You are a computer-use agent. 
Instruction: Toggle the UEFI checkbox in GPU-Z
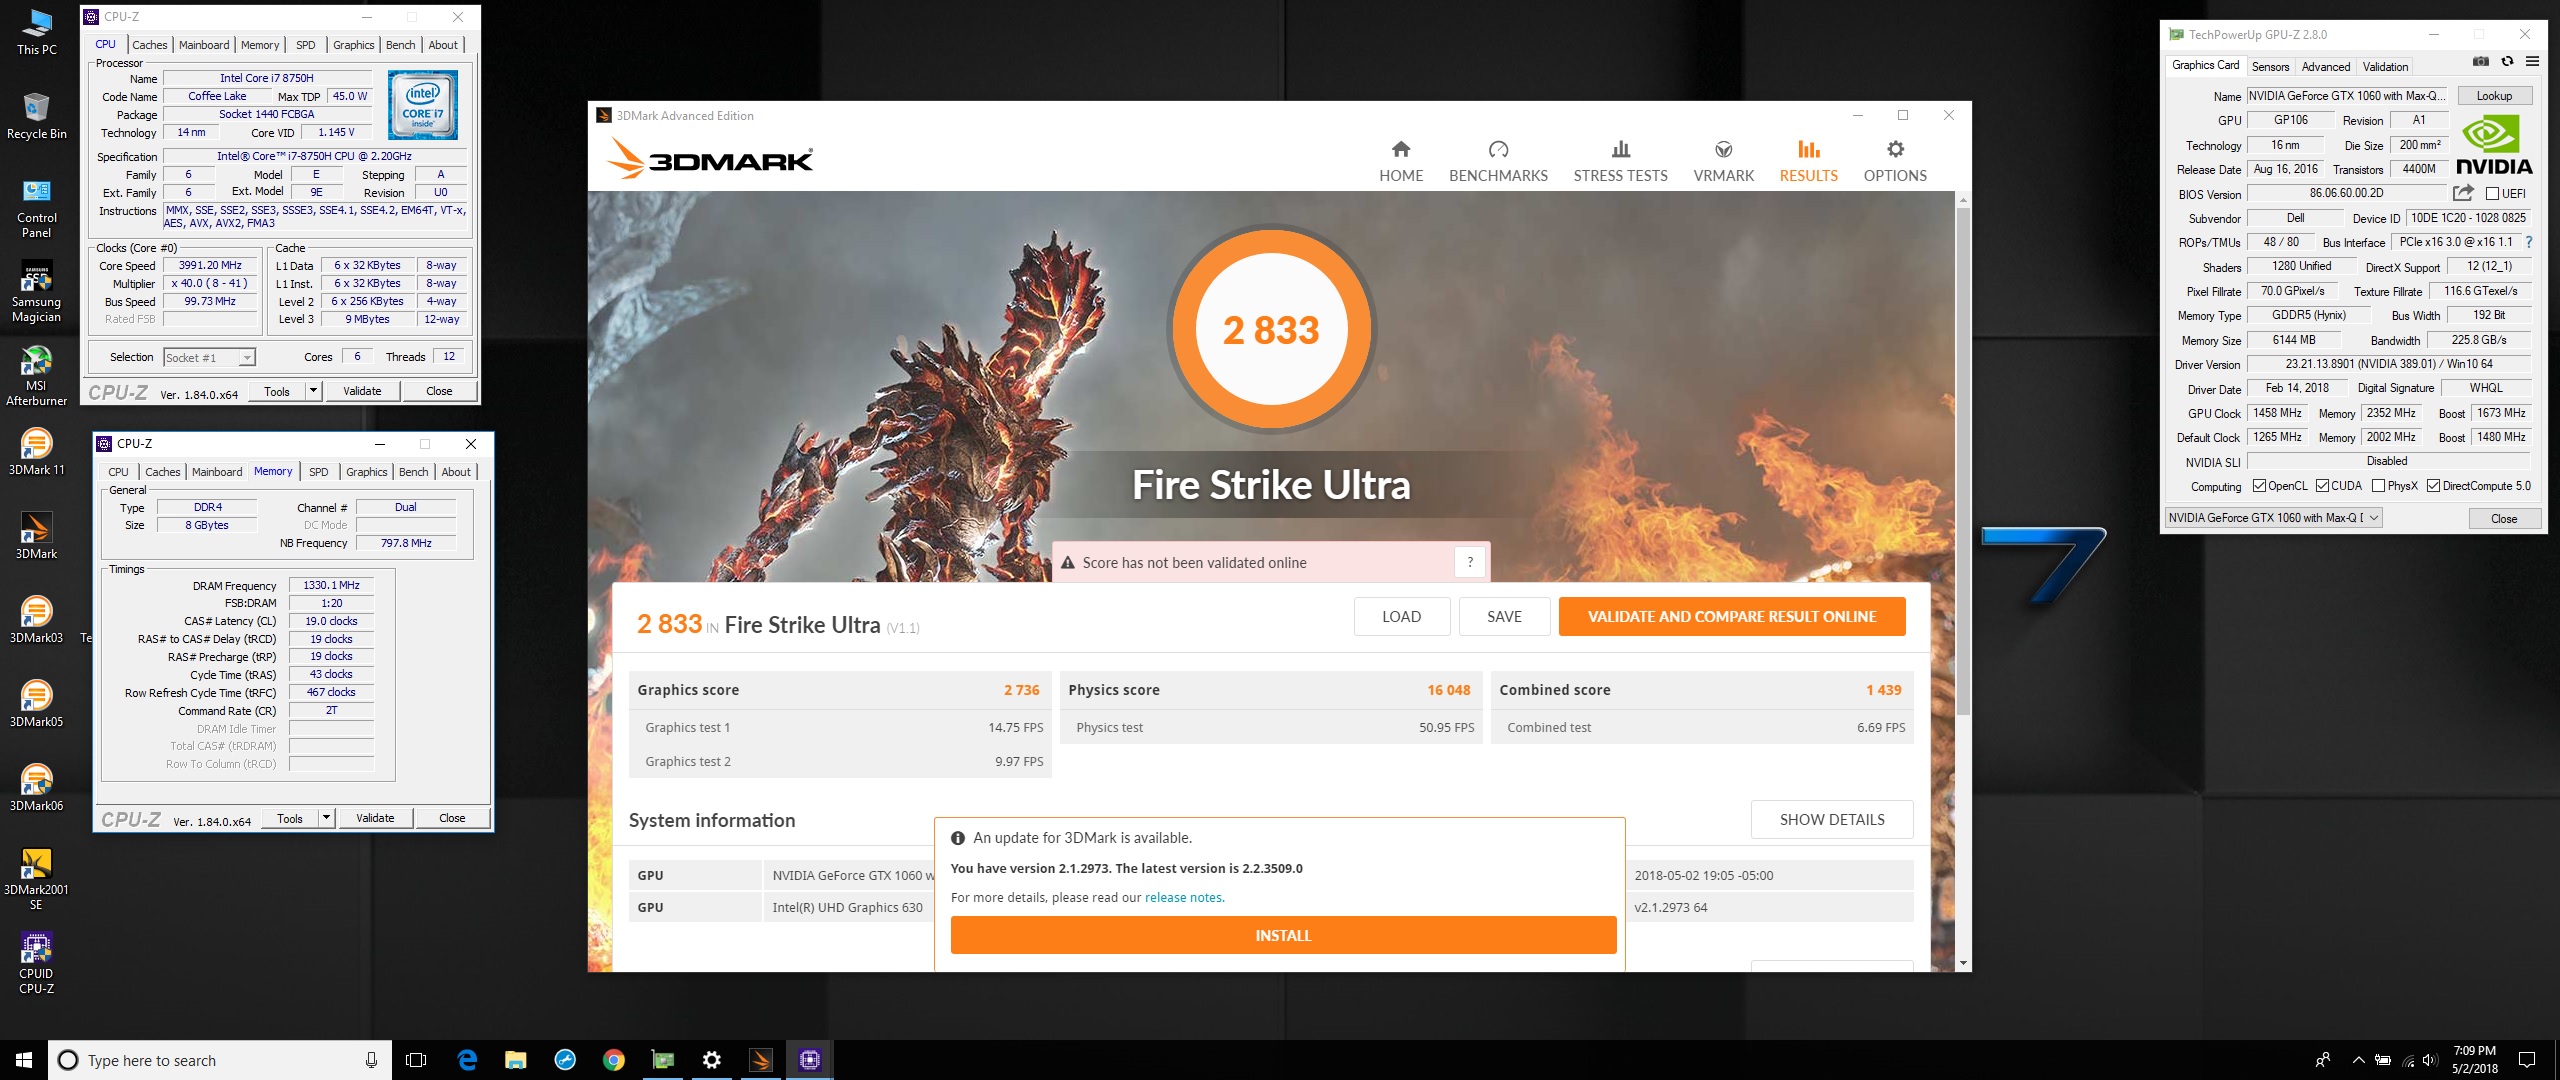[x=2492, y=194]
